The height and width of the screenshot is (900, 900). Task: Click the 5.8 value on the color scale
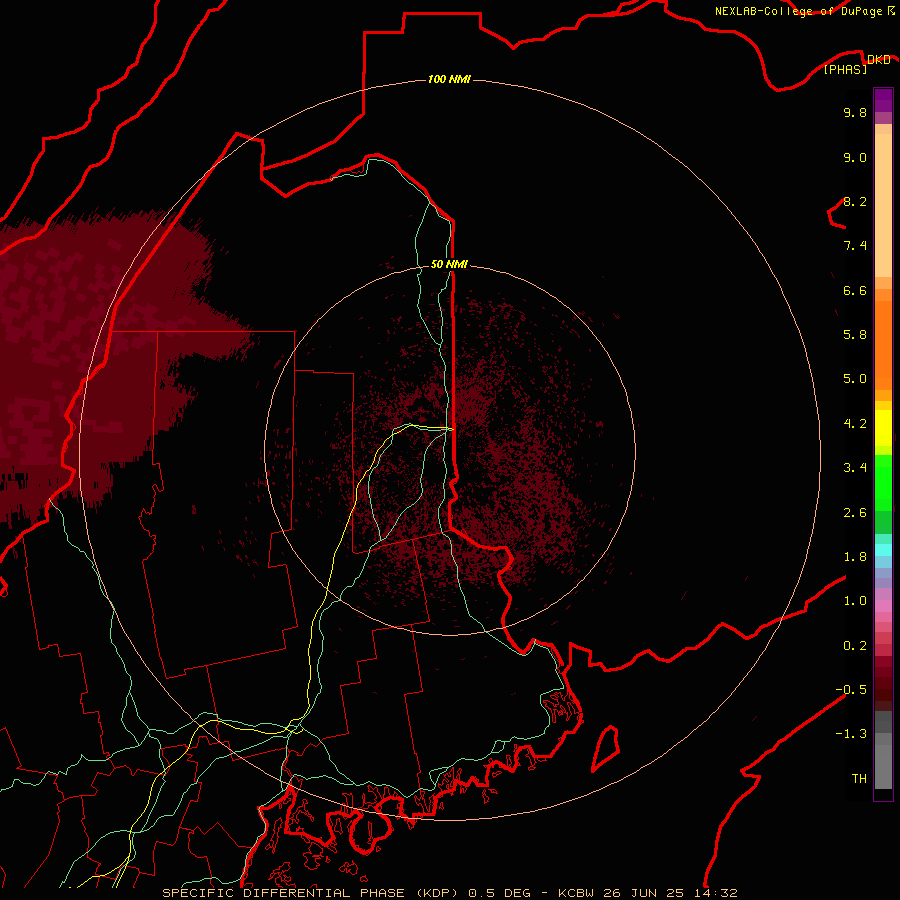(x=855, y=335)
